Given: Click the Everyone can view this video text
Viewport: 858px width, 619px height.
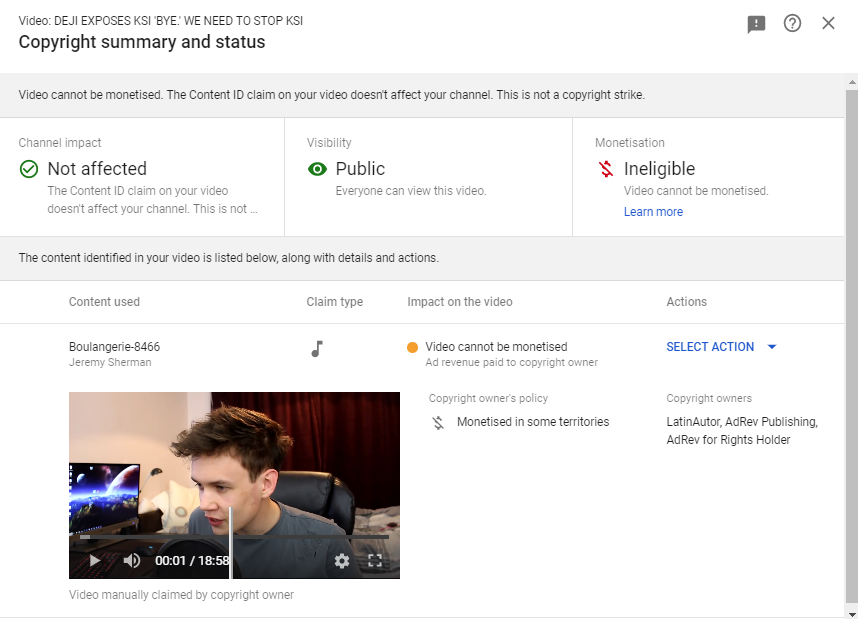Looking at the screenshot, I should (x=411, y=191).
